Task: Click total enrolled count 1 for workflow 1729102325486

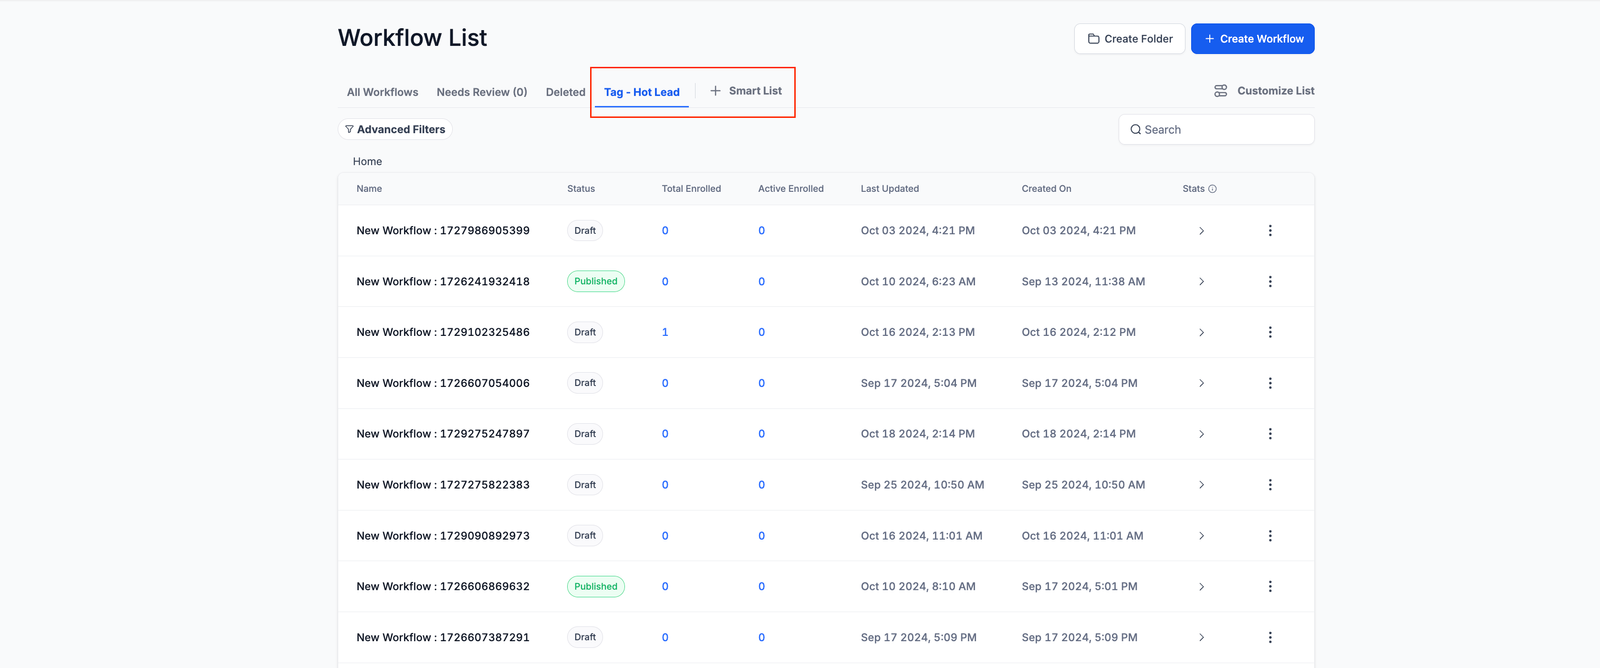Action: pyautogui.click(x=665, y=332)
